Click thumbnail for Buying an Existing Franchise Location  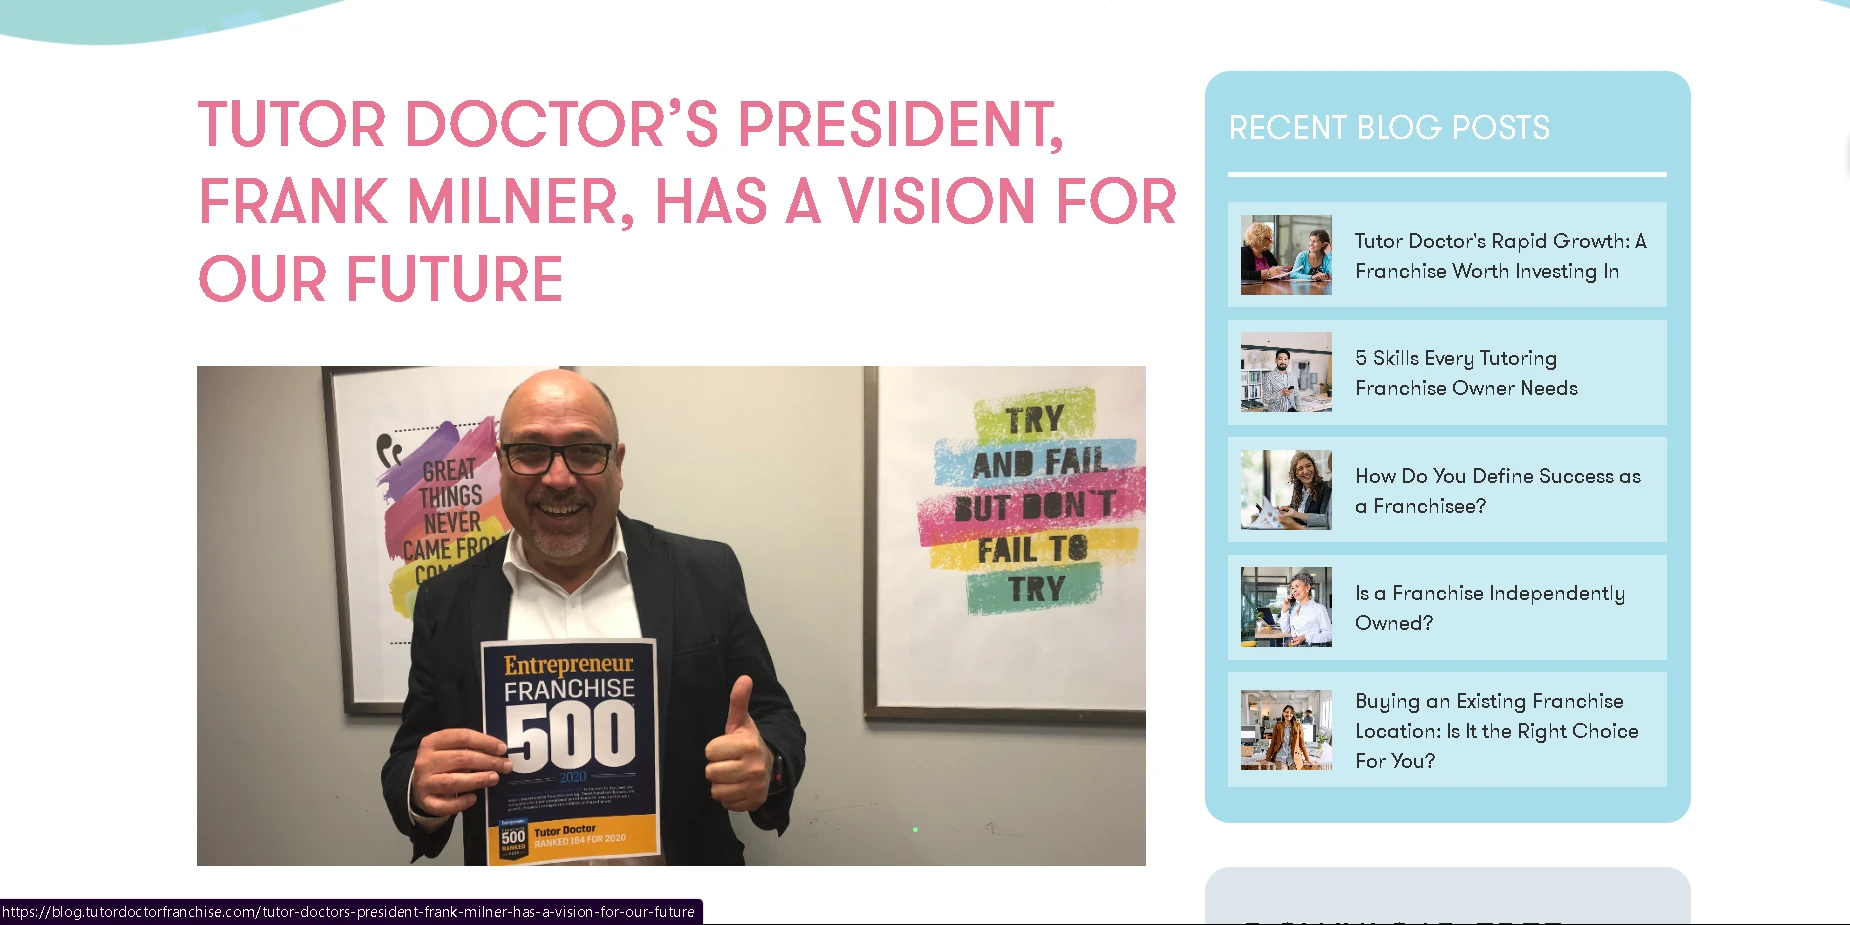(1286, 730)
